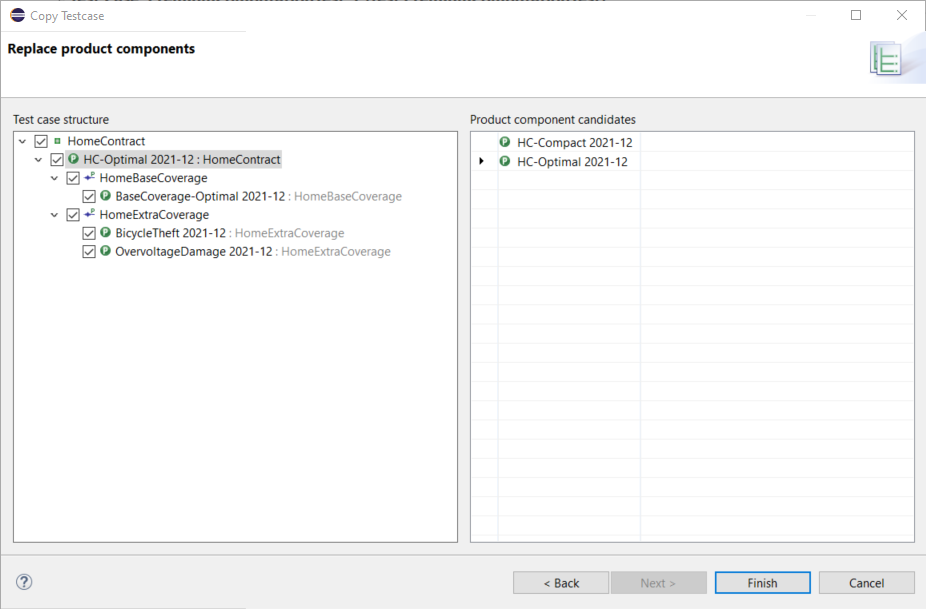Viewport: 926px width, 609px height.
Task: Expand the HC-Optimal 2021-12 candidate entry
Action: [482, 160]
